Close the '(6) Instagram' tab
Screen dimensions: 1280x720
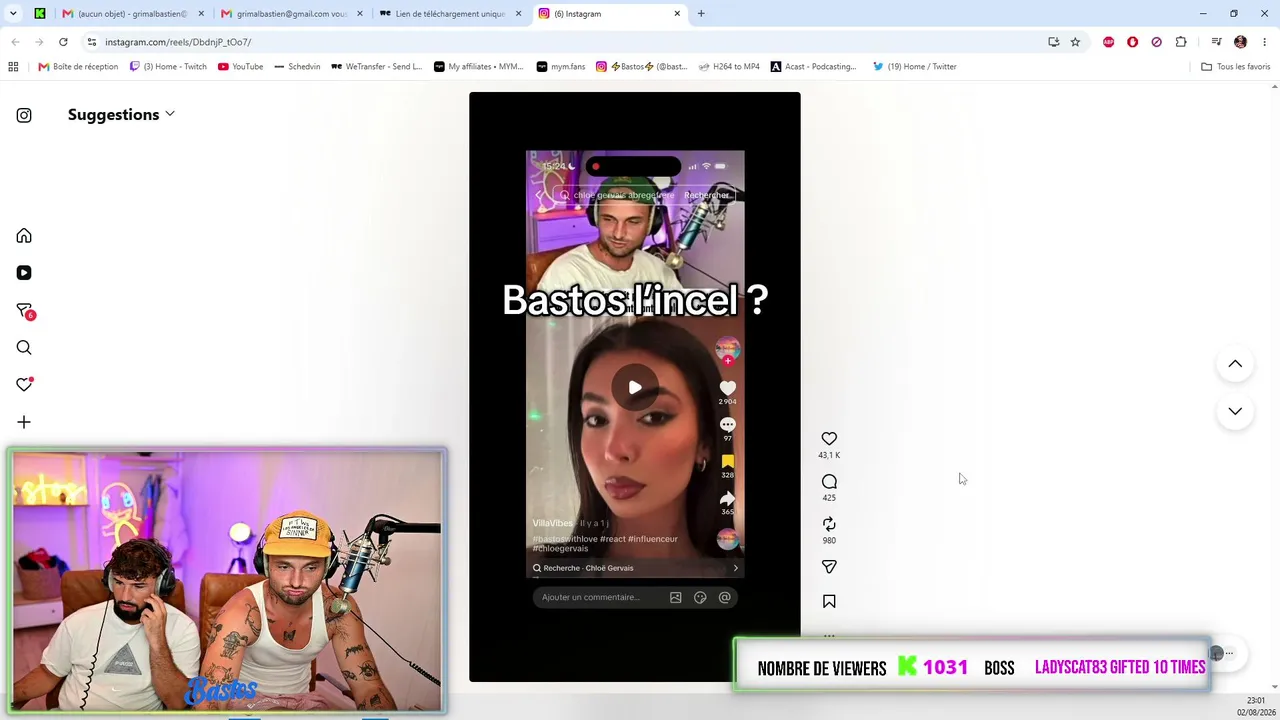tap(677, 14)
